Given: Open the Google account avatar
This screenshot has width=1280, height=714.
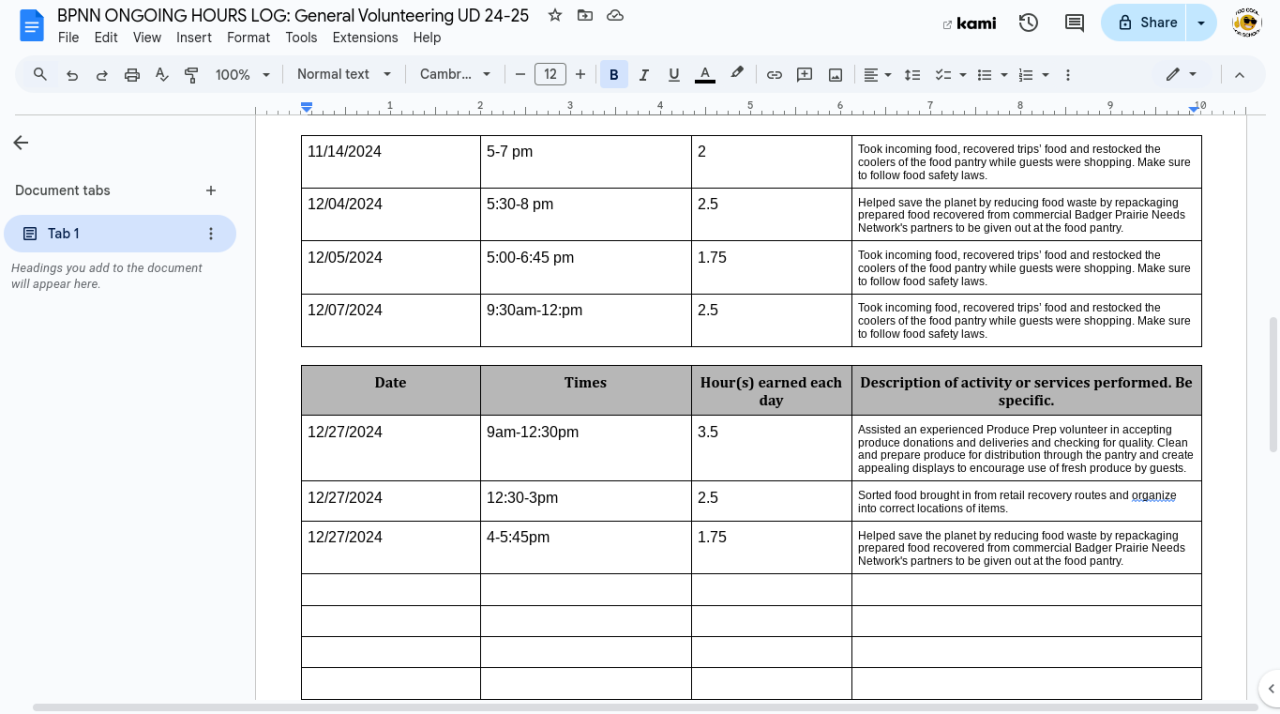Looking at the screenshot, I should click(1246, 22).
